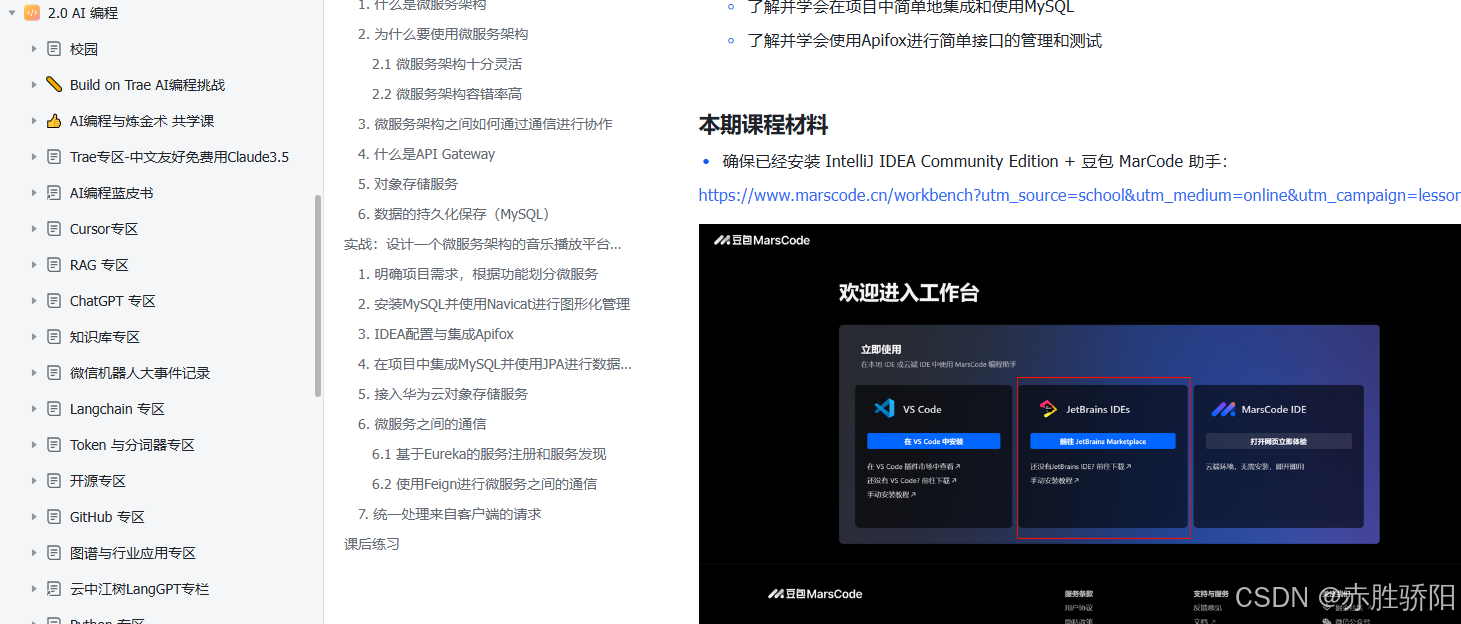Image resolution: width=1461 pixels, height=624 pixels.
Task: Click the document icon beside ChatGPT 专区
Action: pos(54,301)
